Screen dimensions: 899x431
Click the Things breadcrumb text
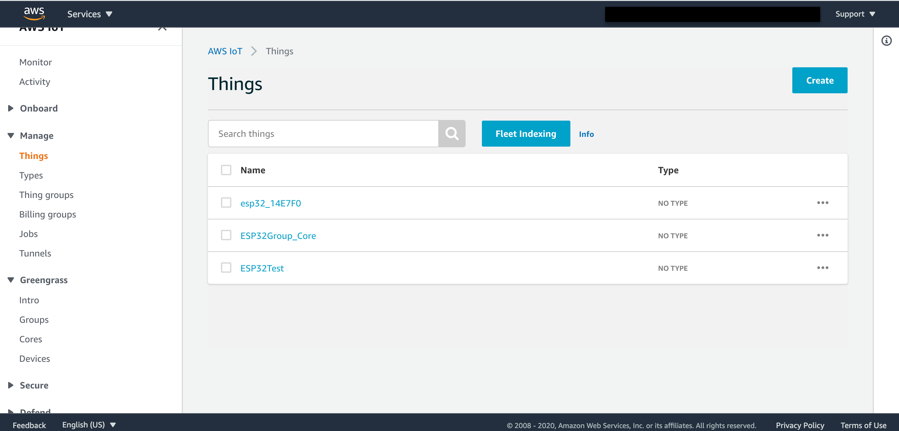click(280, 51)
